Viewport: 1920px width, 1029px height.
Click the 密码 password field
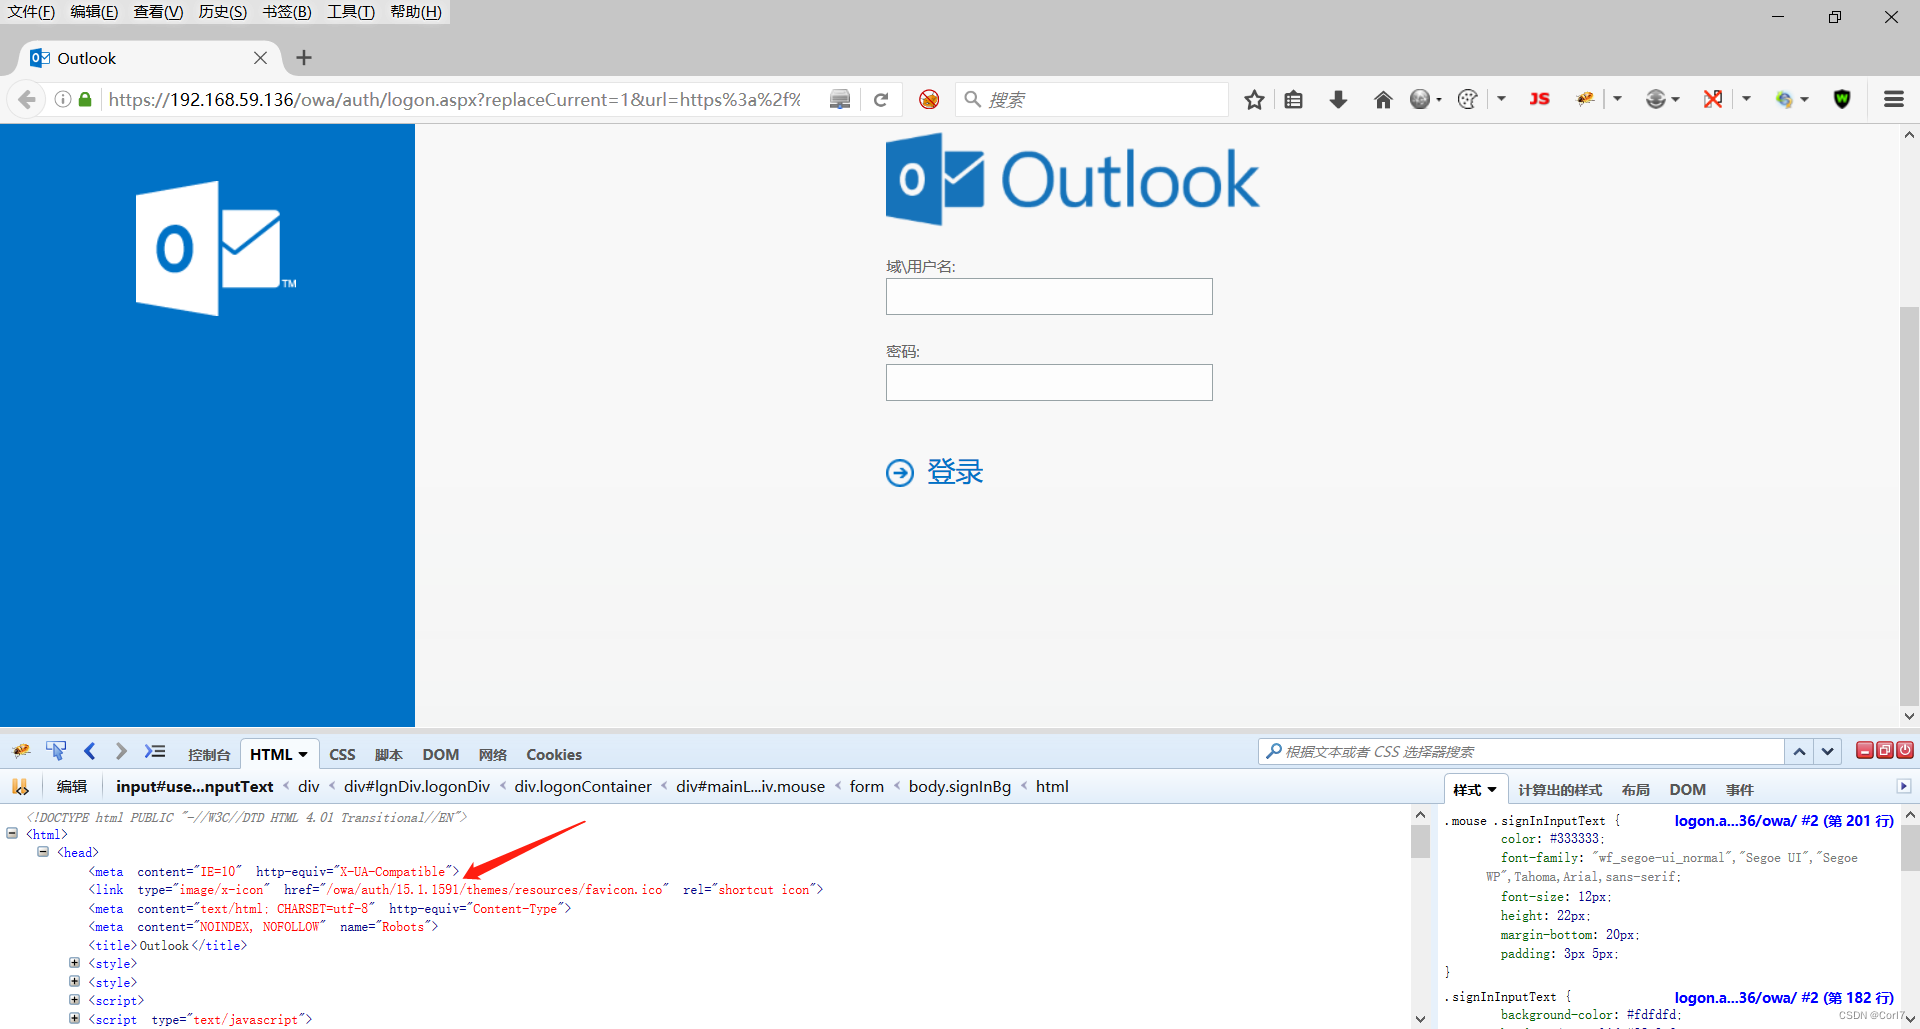(1049, 383)
